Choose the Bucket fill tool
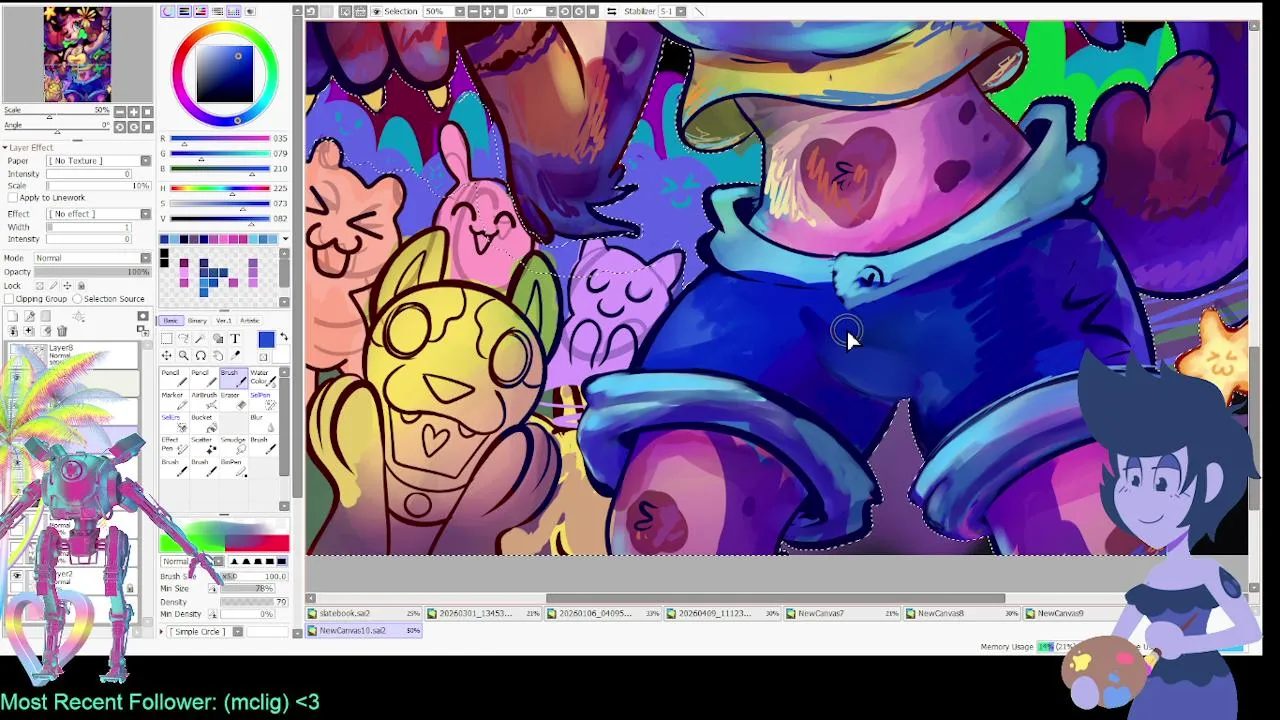This screenshot has height=720, width=1280. click(x=204, y=424)
